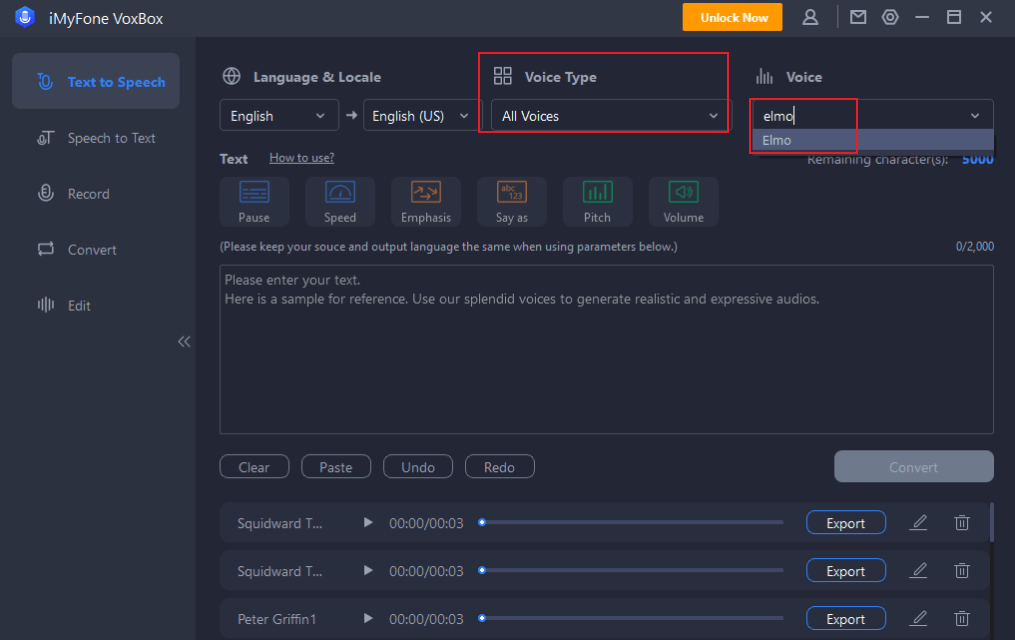1015x640 pixels.
Task: Open the Pitch adjustment tool
Action: tap(597, 202)
